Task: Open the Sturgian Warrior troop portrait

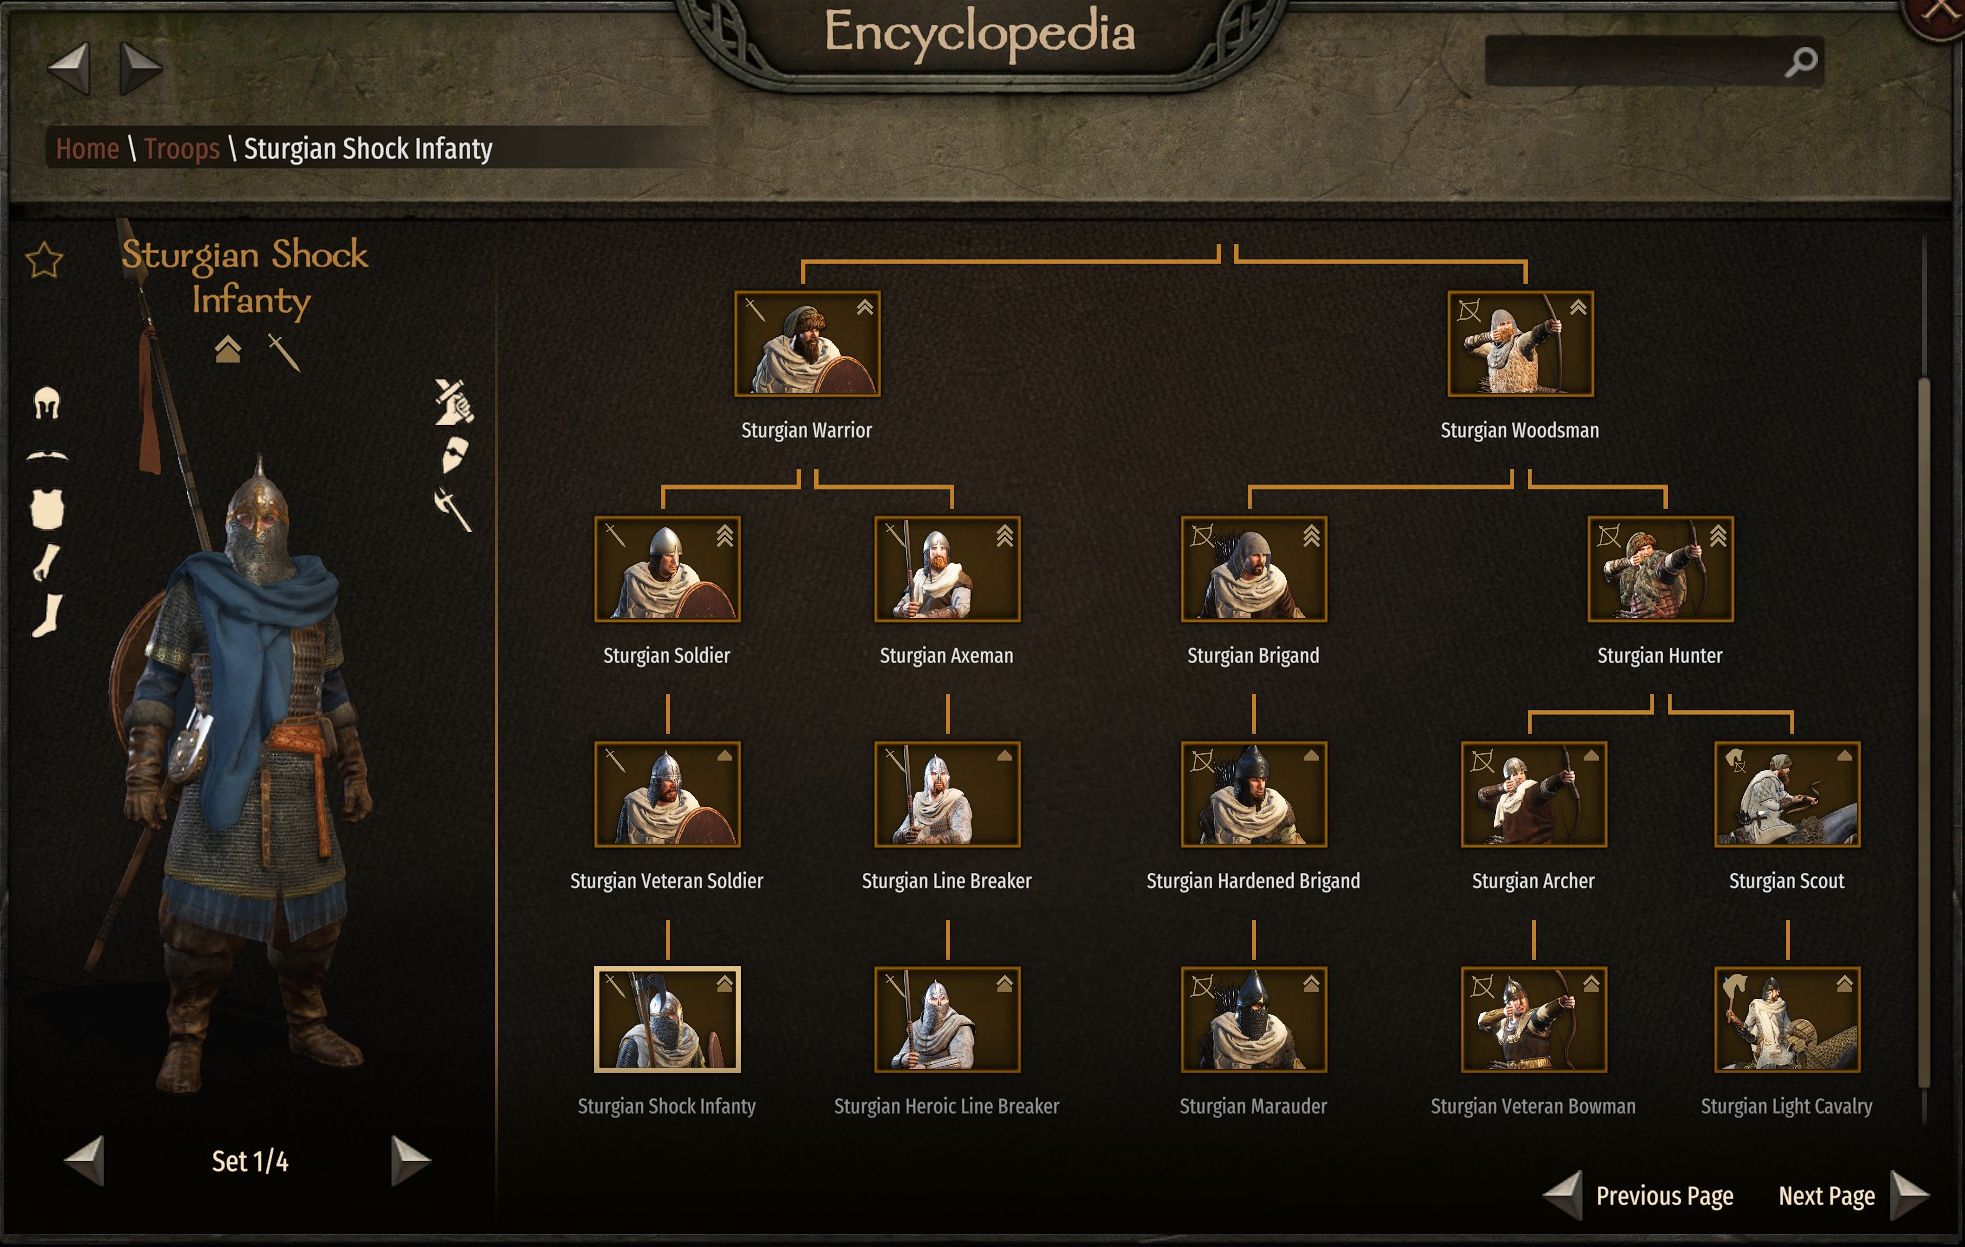Action: click(807, 344)
